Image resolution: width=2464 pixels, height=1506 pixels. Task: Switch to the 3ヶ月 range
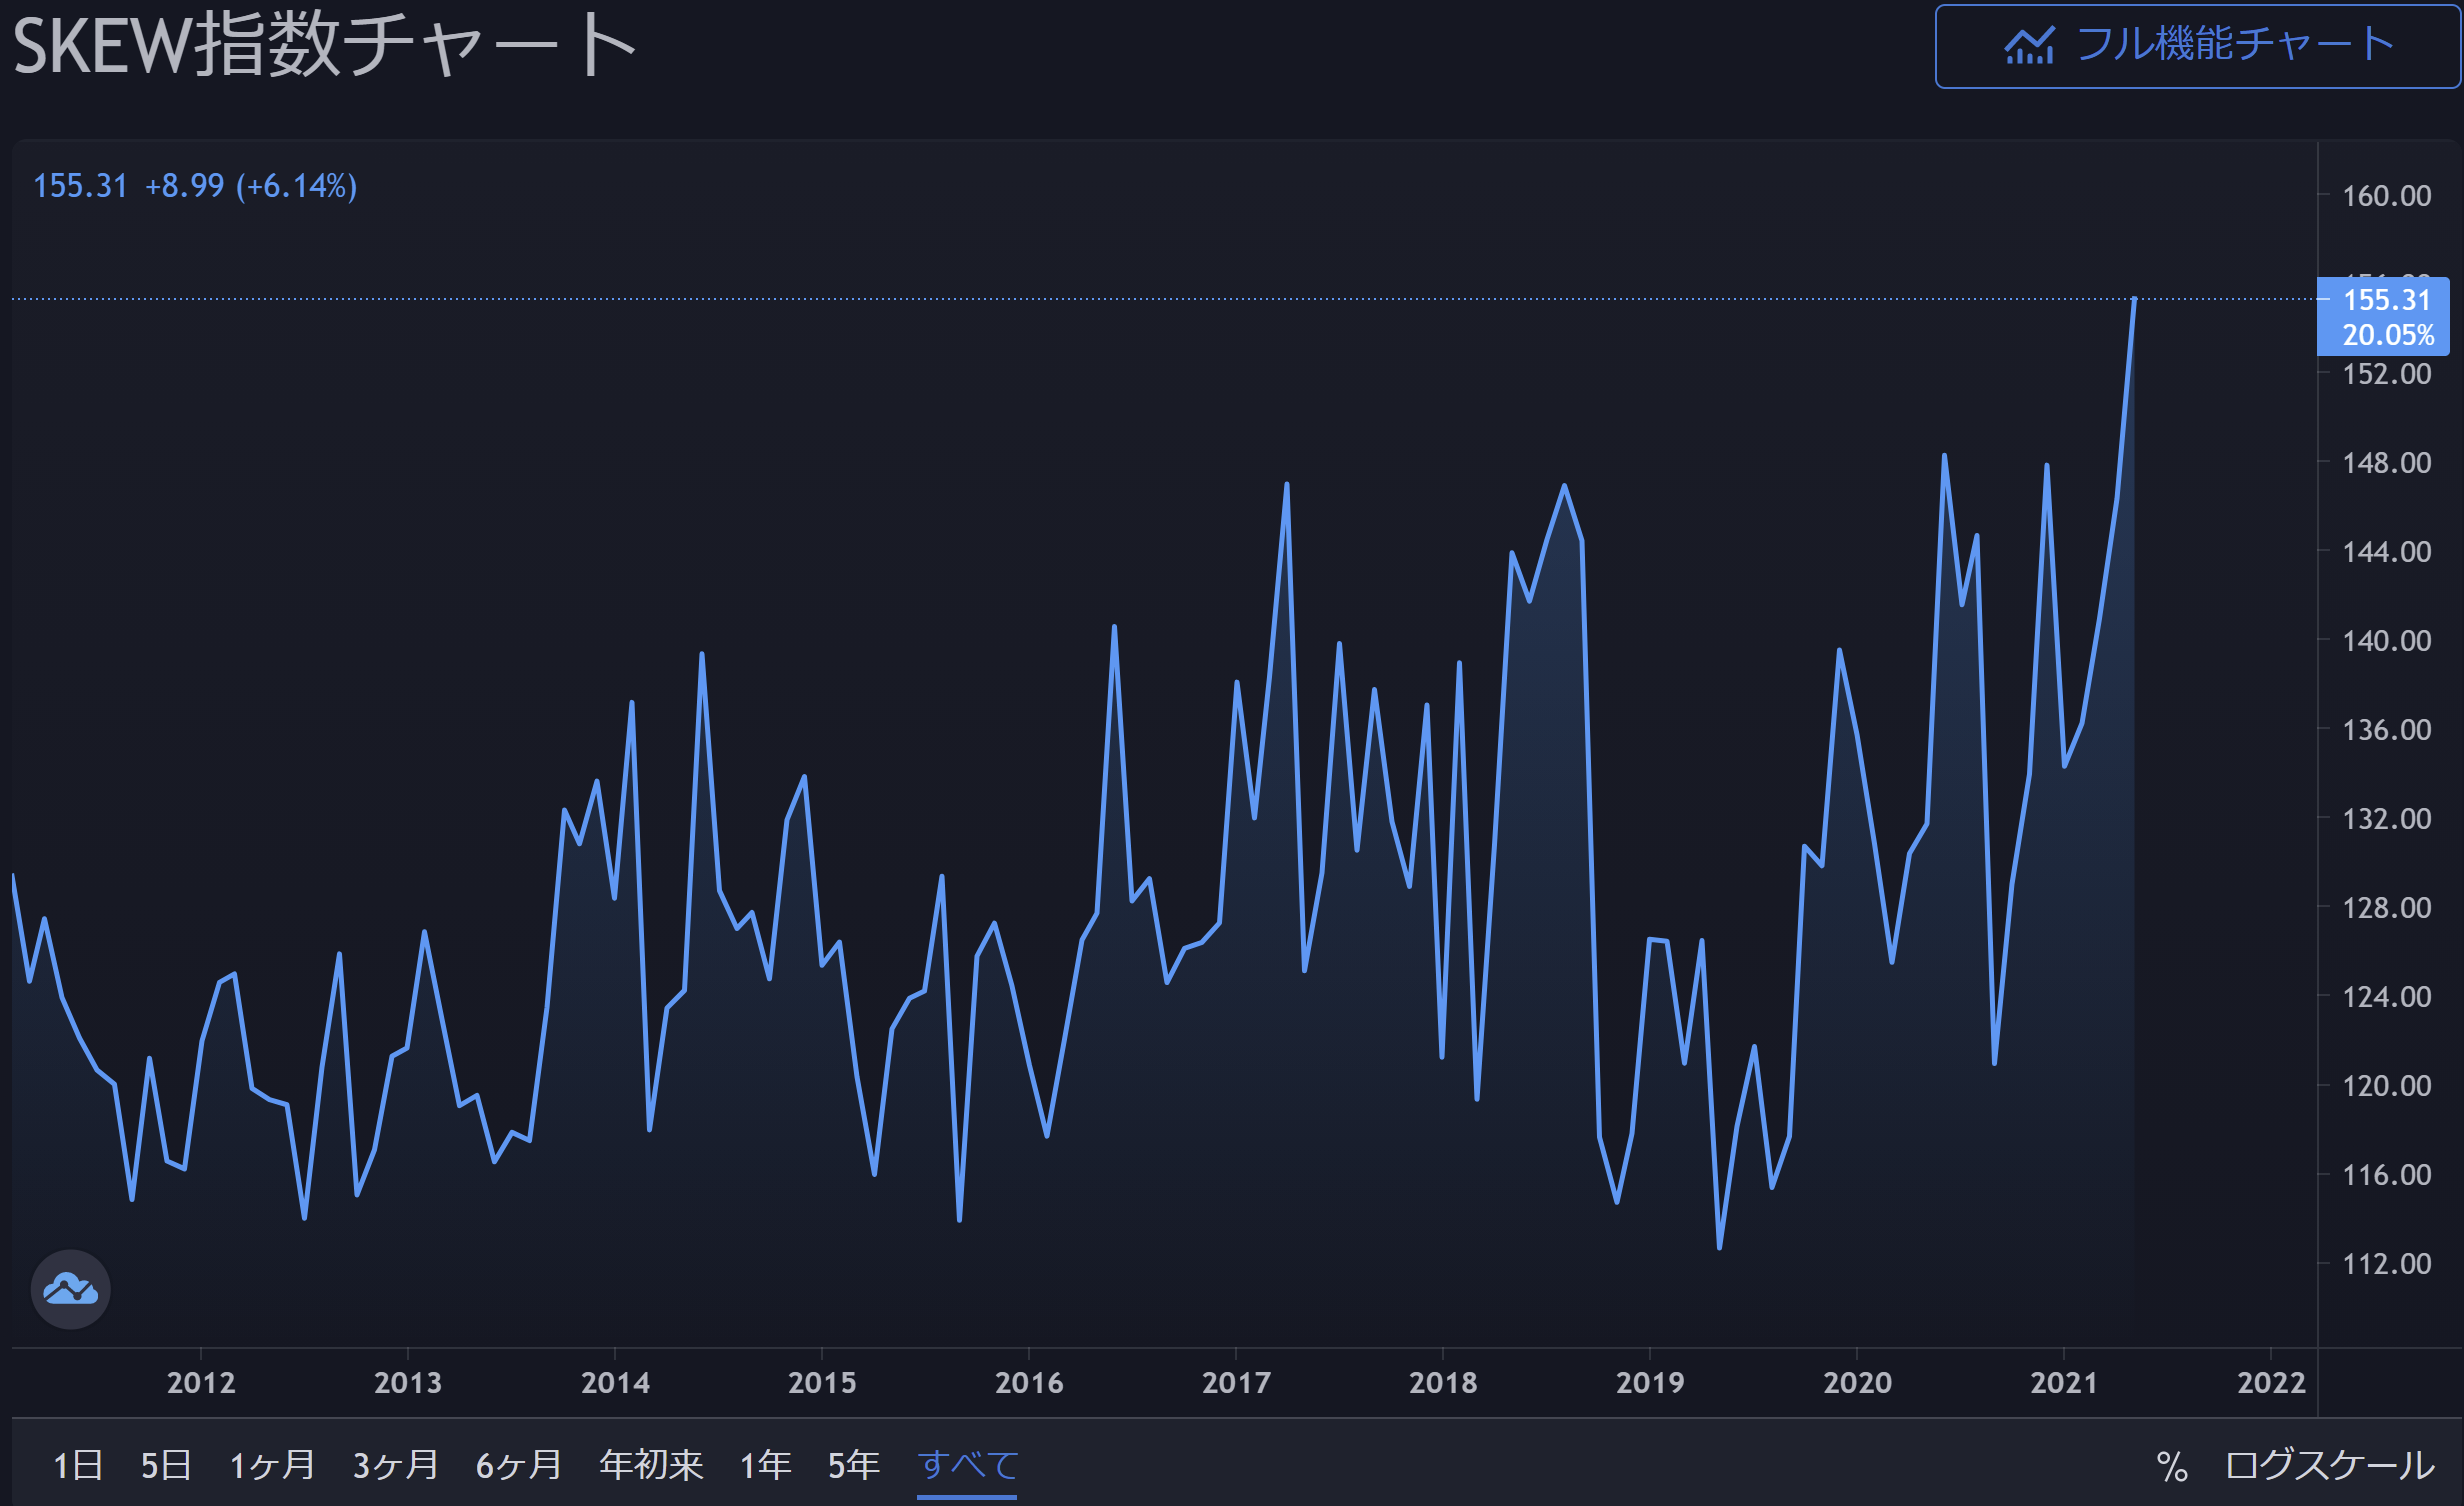click(x=396, y=1465)
